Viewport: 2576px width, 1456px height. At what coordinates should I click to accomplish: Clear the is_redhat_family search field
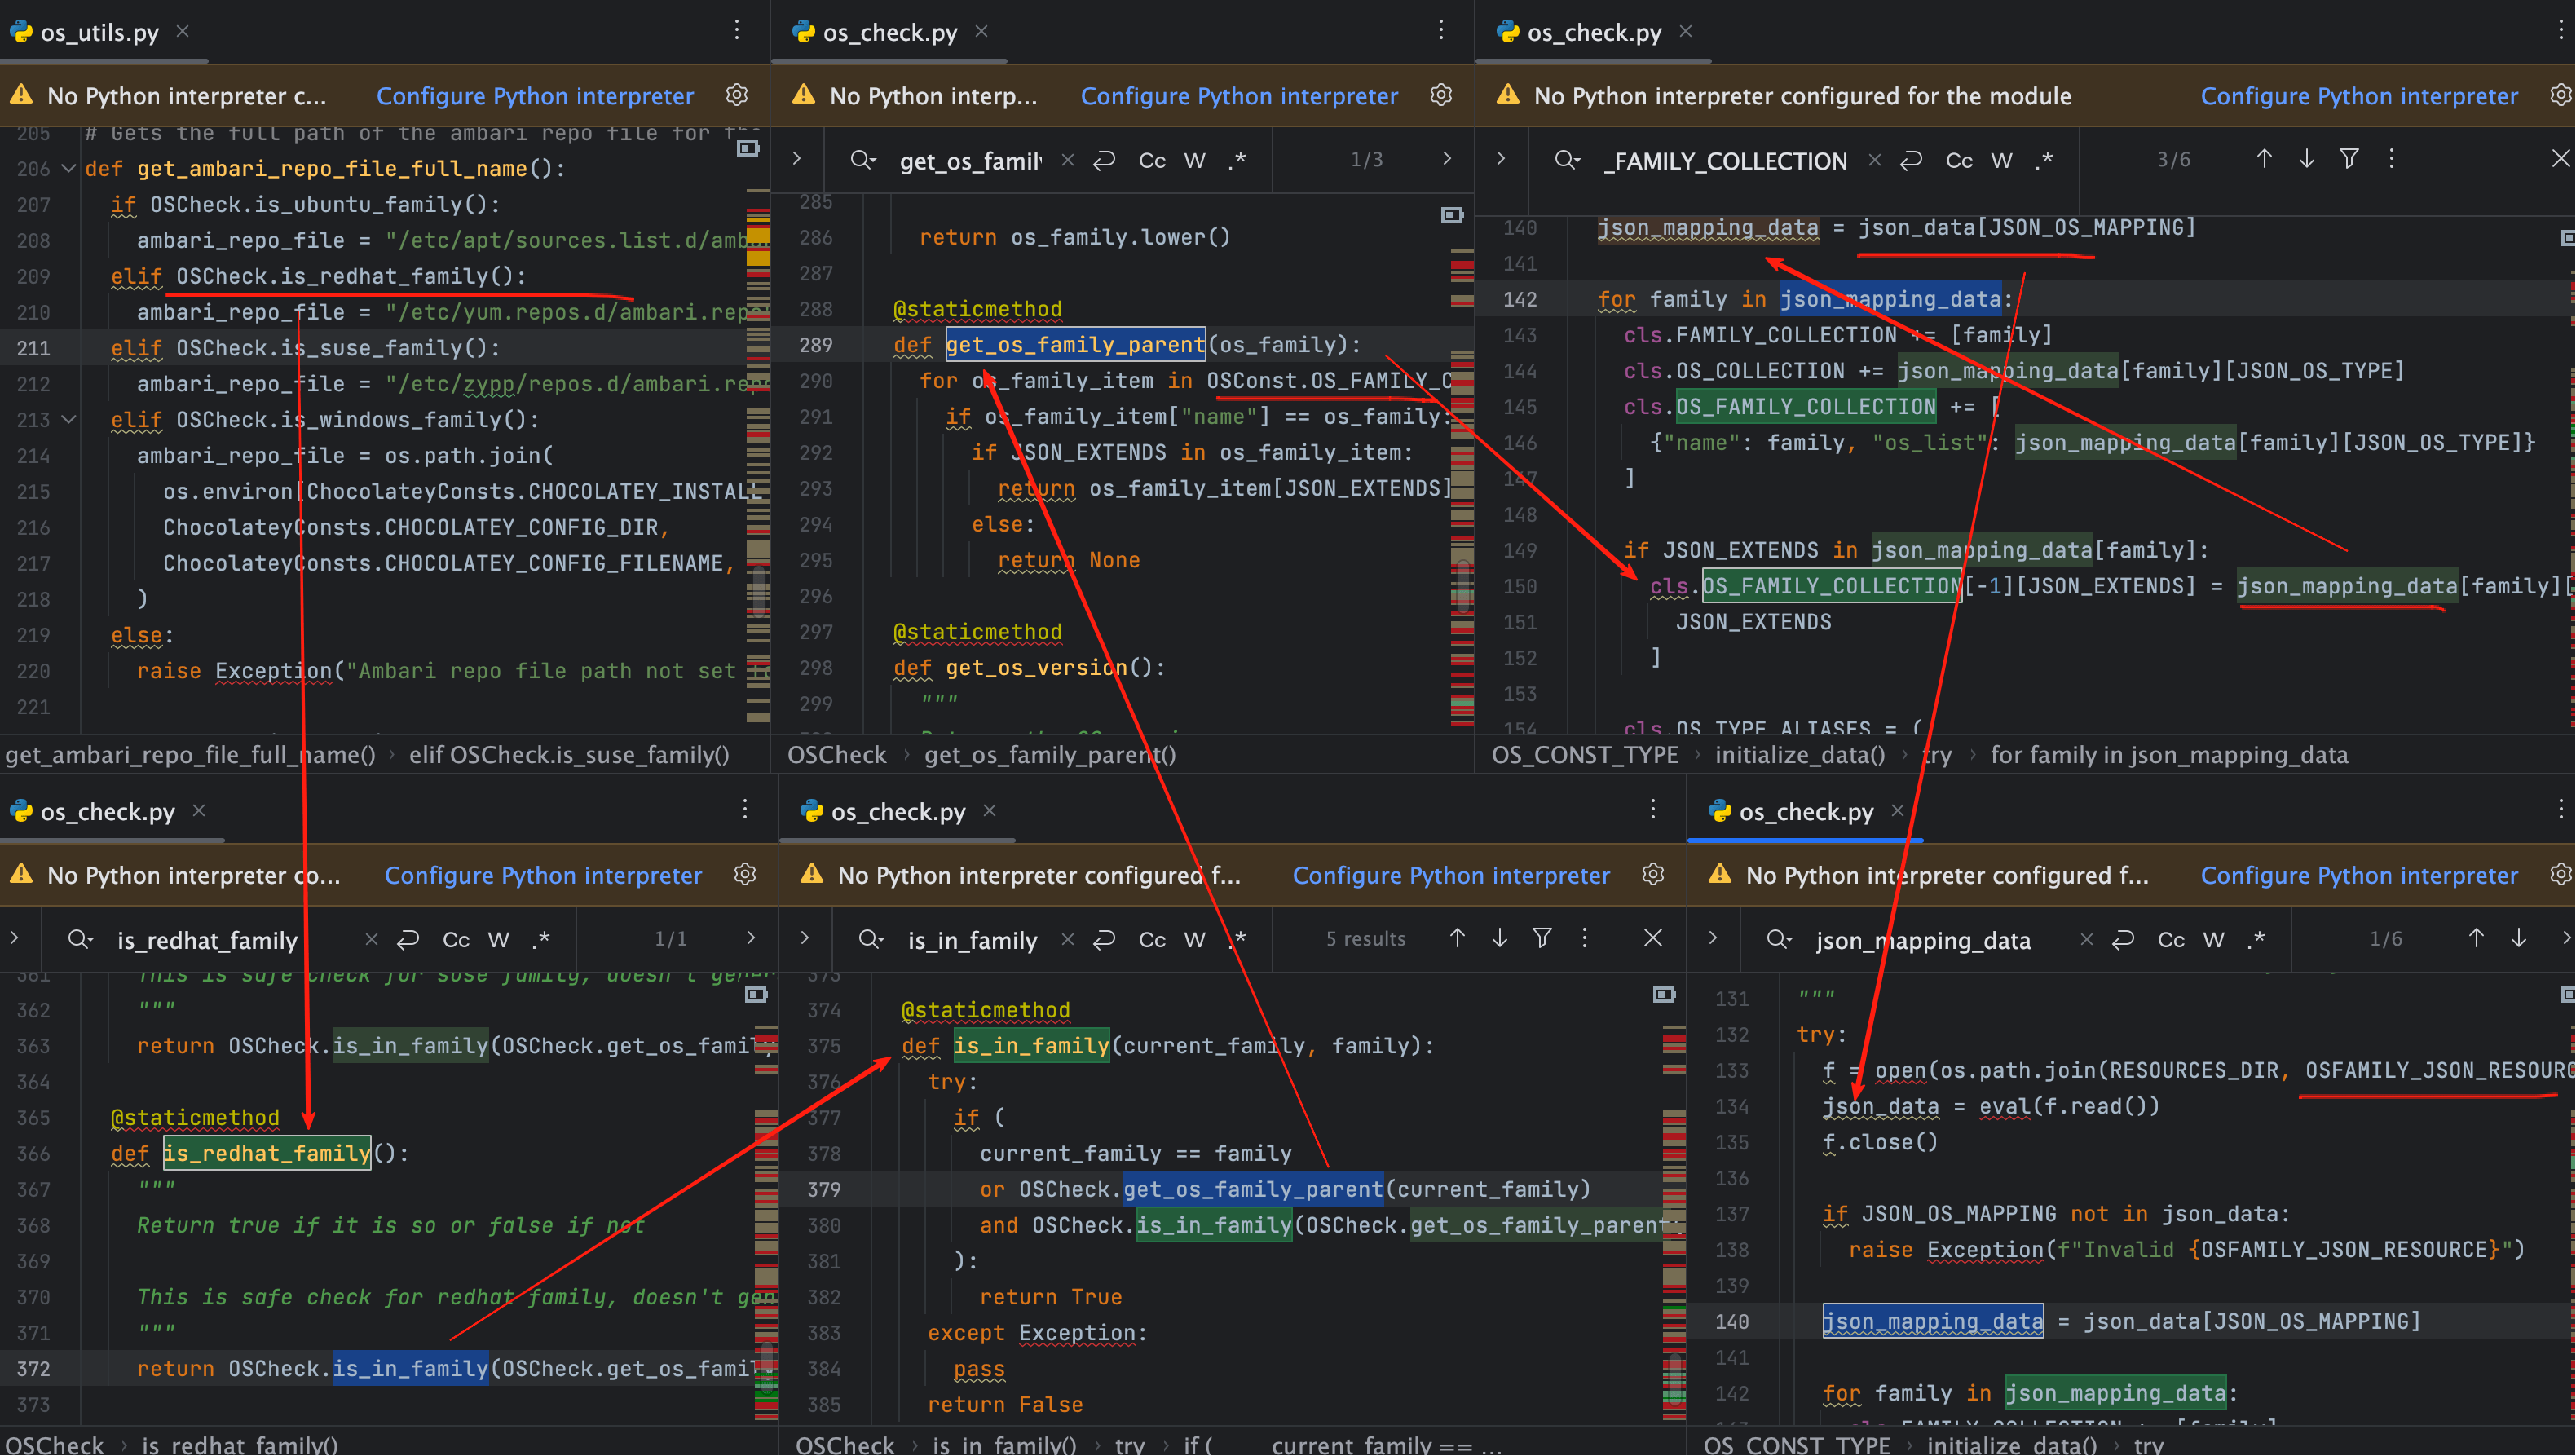click(x=371, y=939)
